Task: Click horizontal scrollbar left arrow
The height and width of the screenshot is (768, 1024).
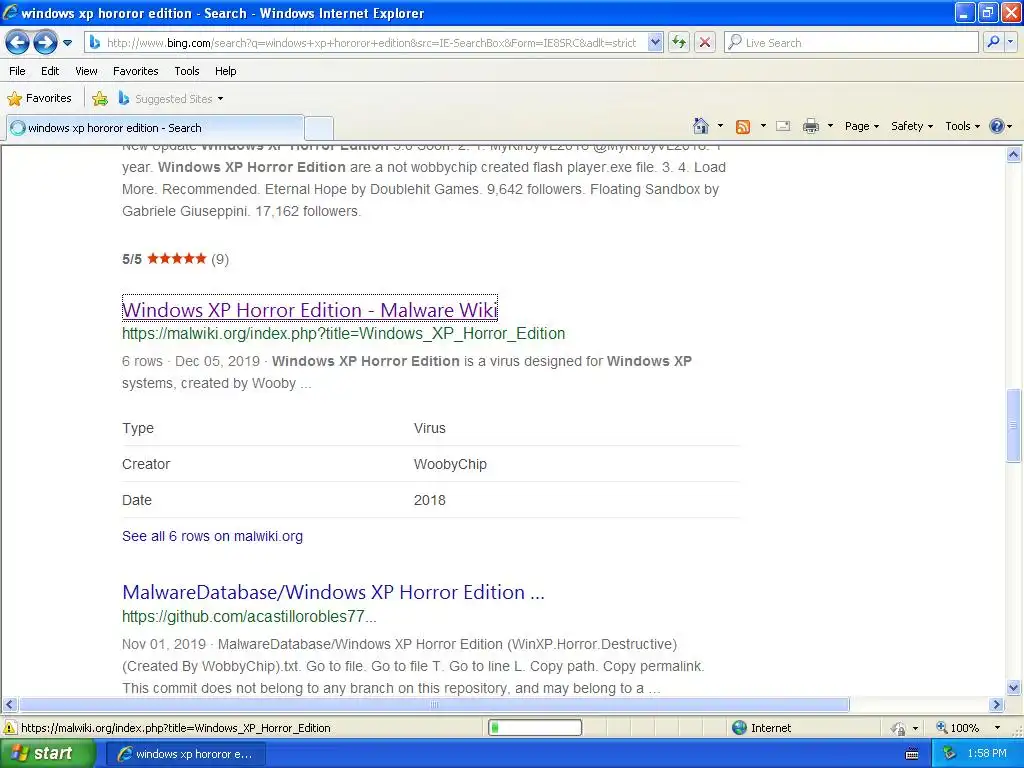Action: click(x=9, y=705)
